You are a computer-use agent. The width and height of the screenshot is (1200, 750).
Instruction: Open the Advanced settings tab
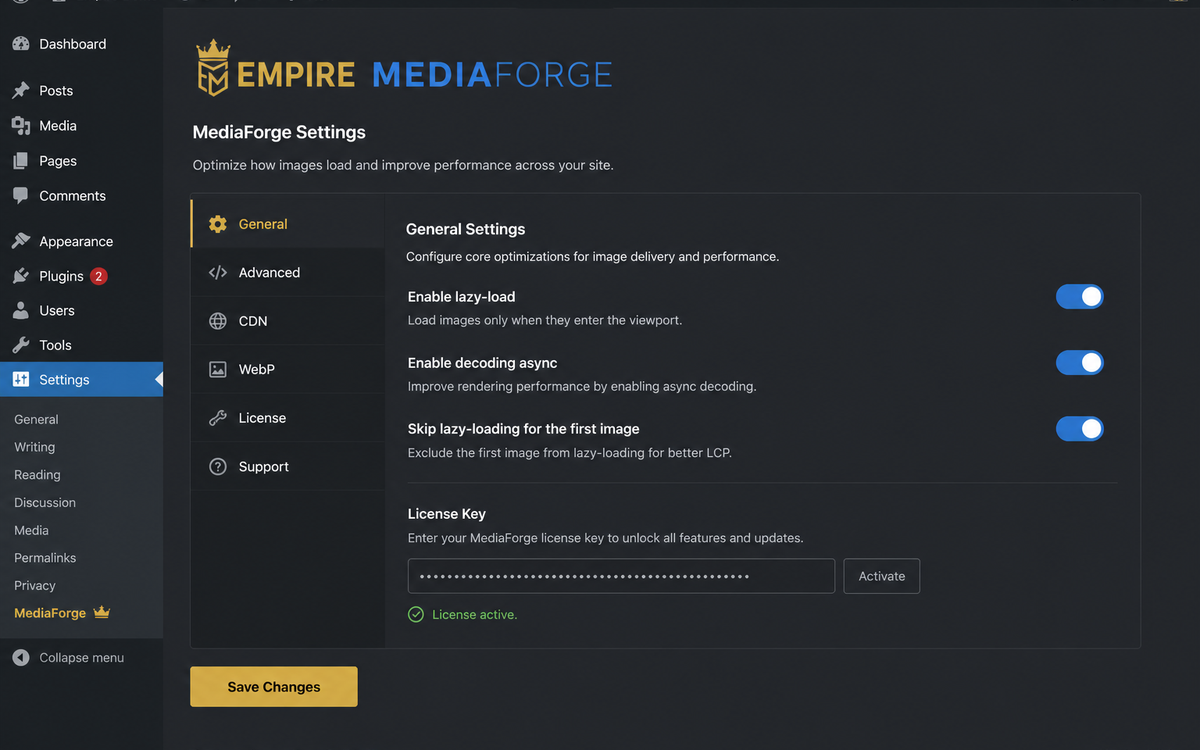click(x=288, y=272)
